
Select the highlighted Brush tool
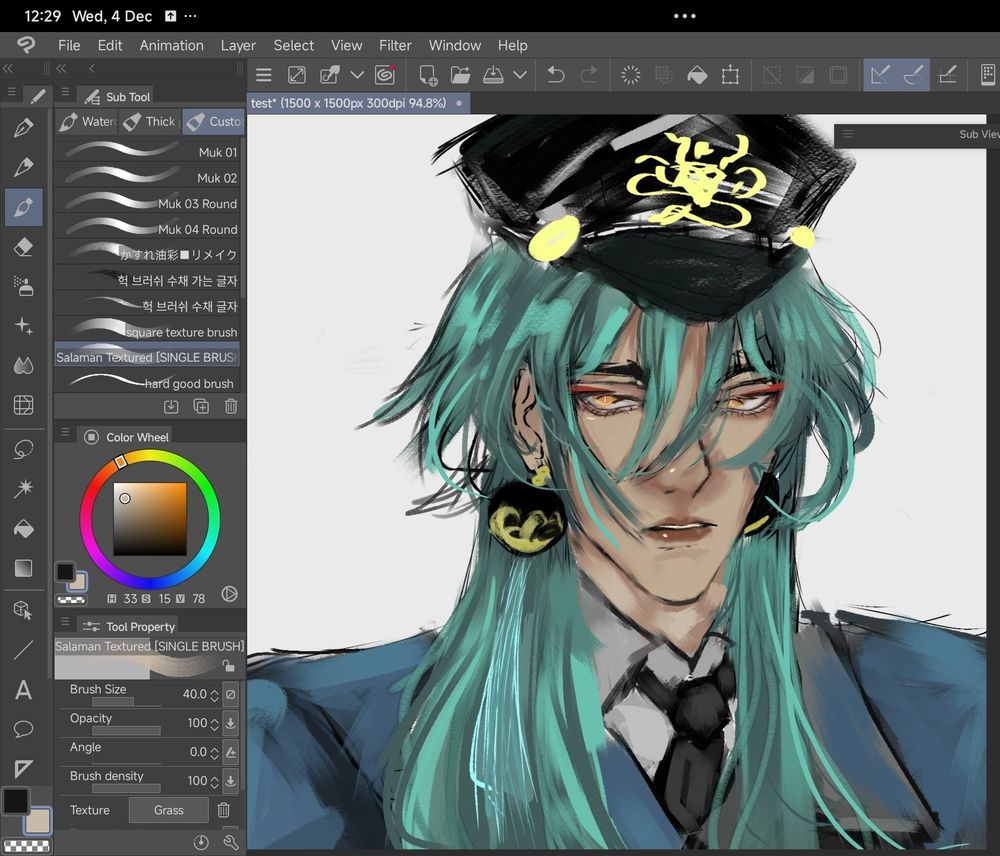pos(24,207)
